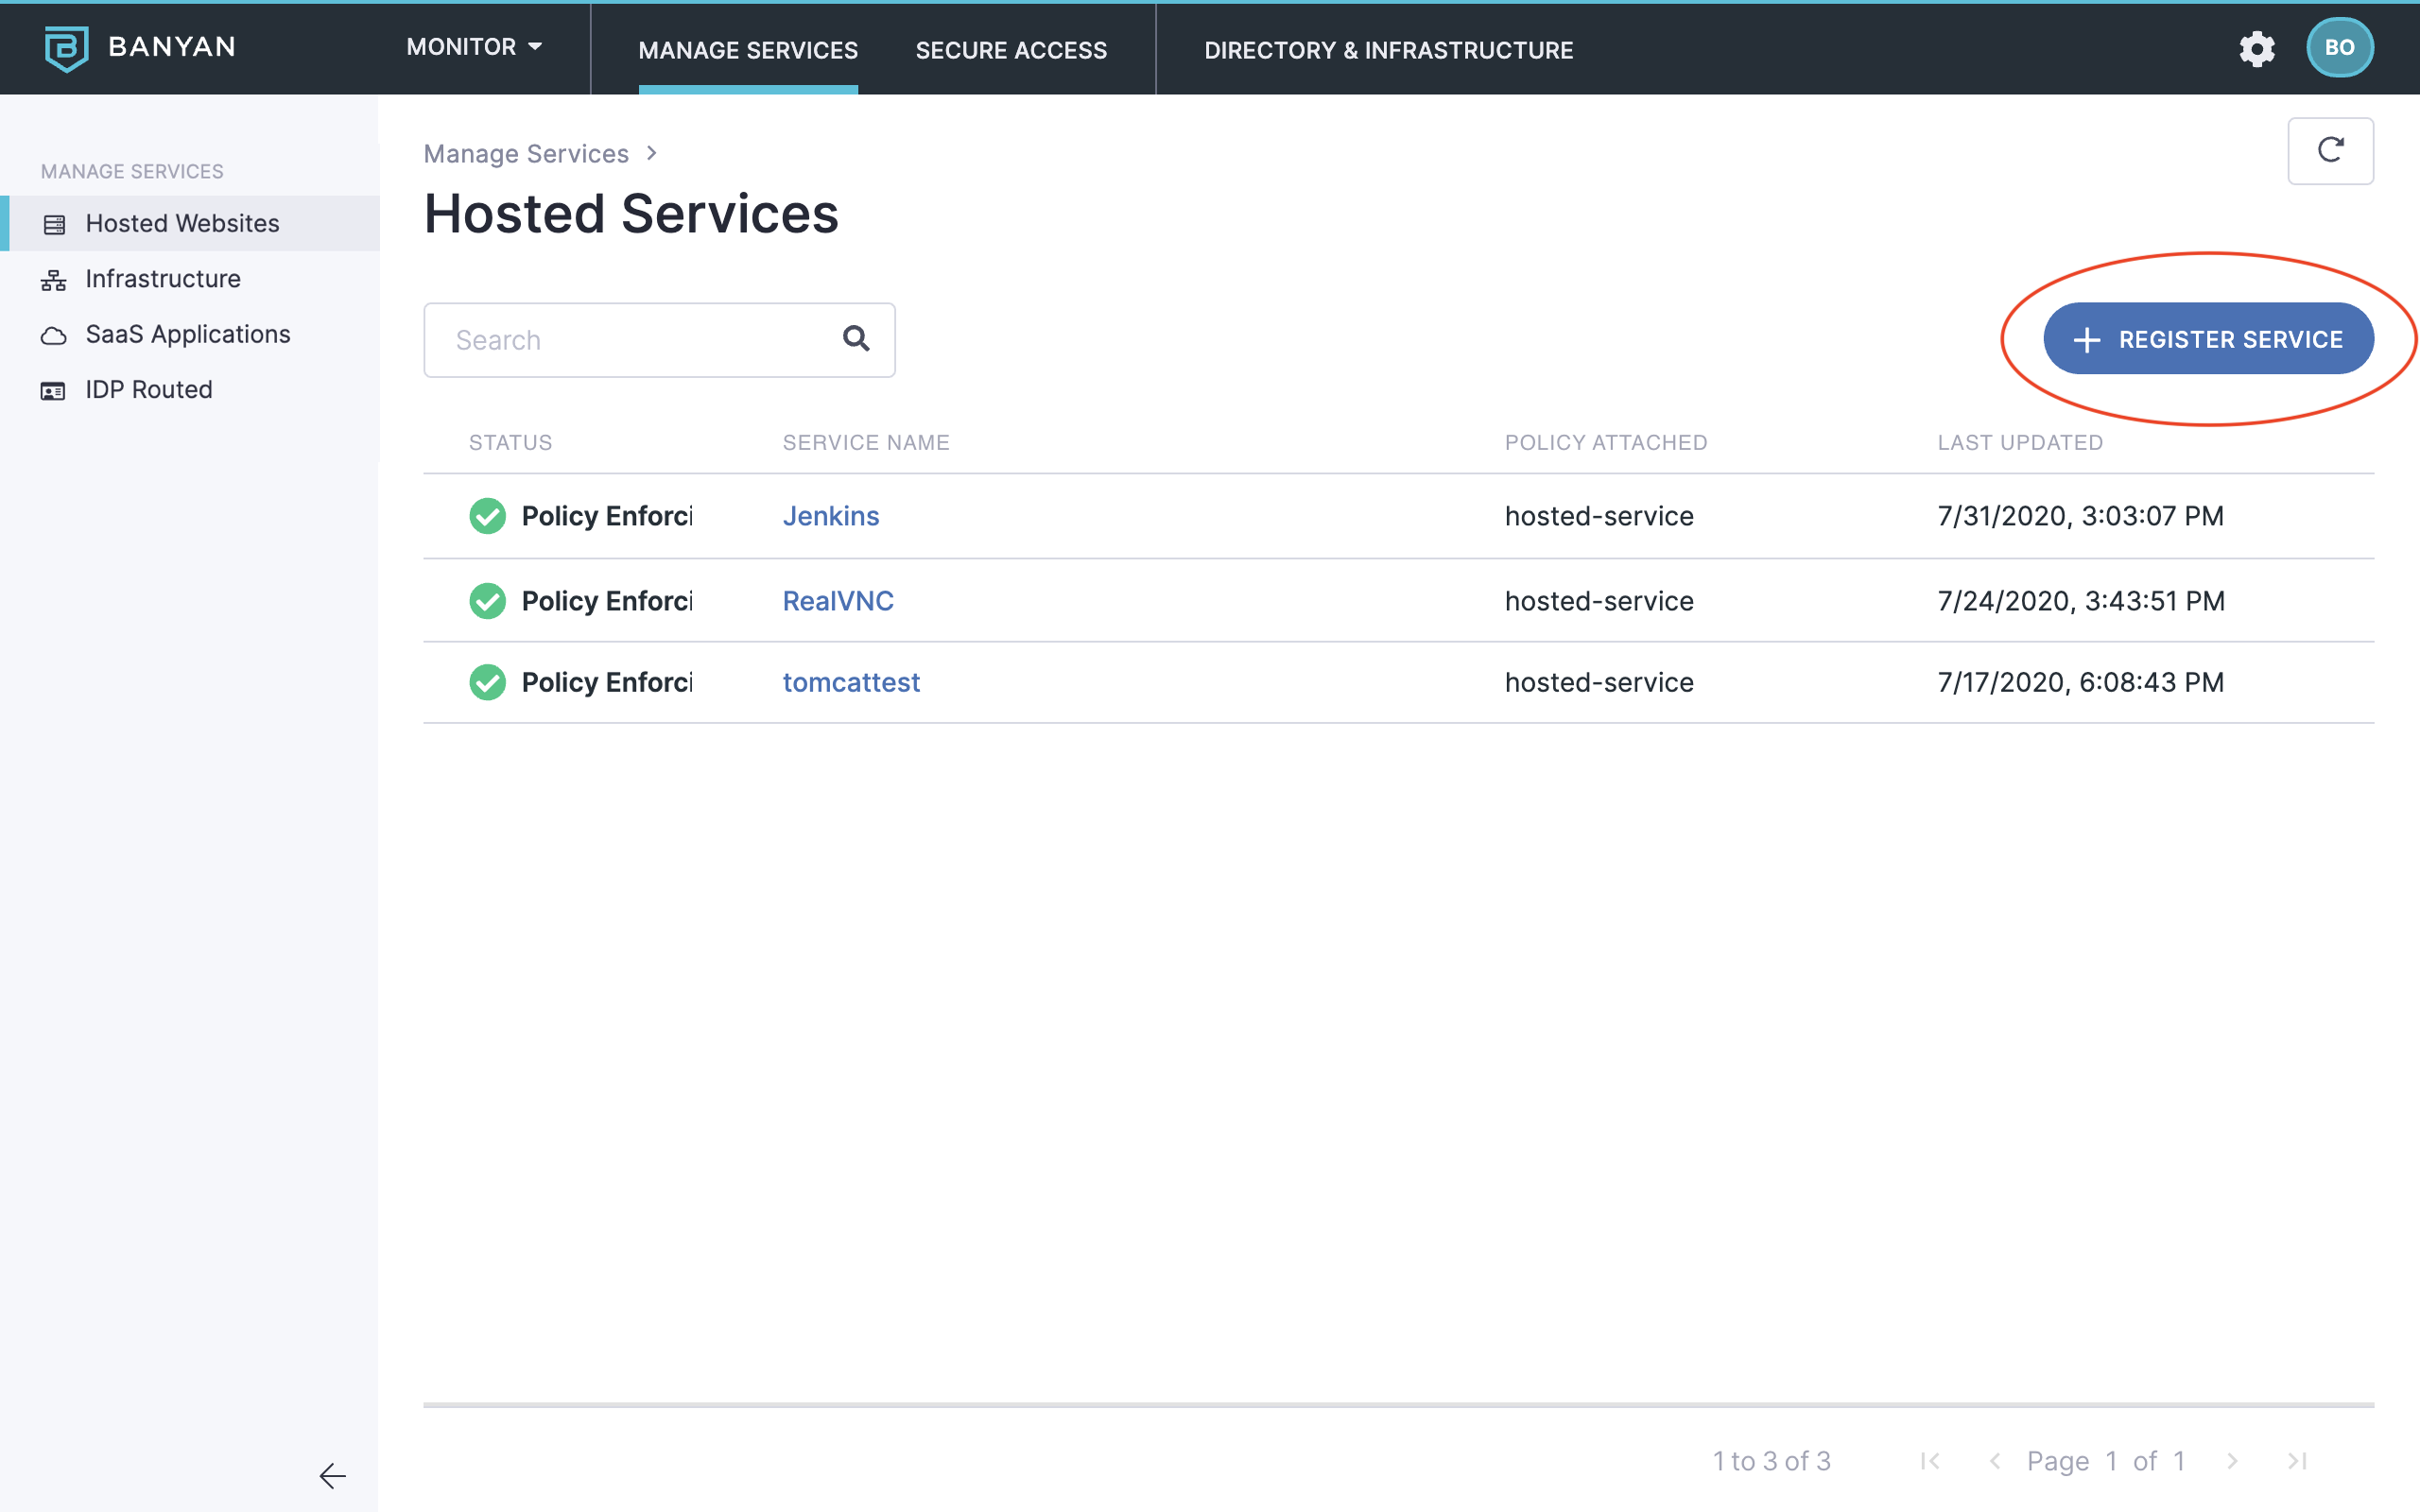Screen dimensions: 2420x1512
Task: Collapse sidebar with the left arrow
Action: pyautogui.click(x=332, y=1475)
